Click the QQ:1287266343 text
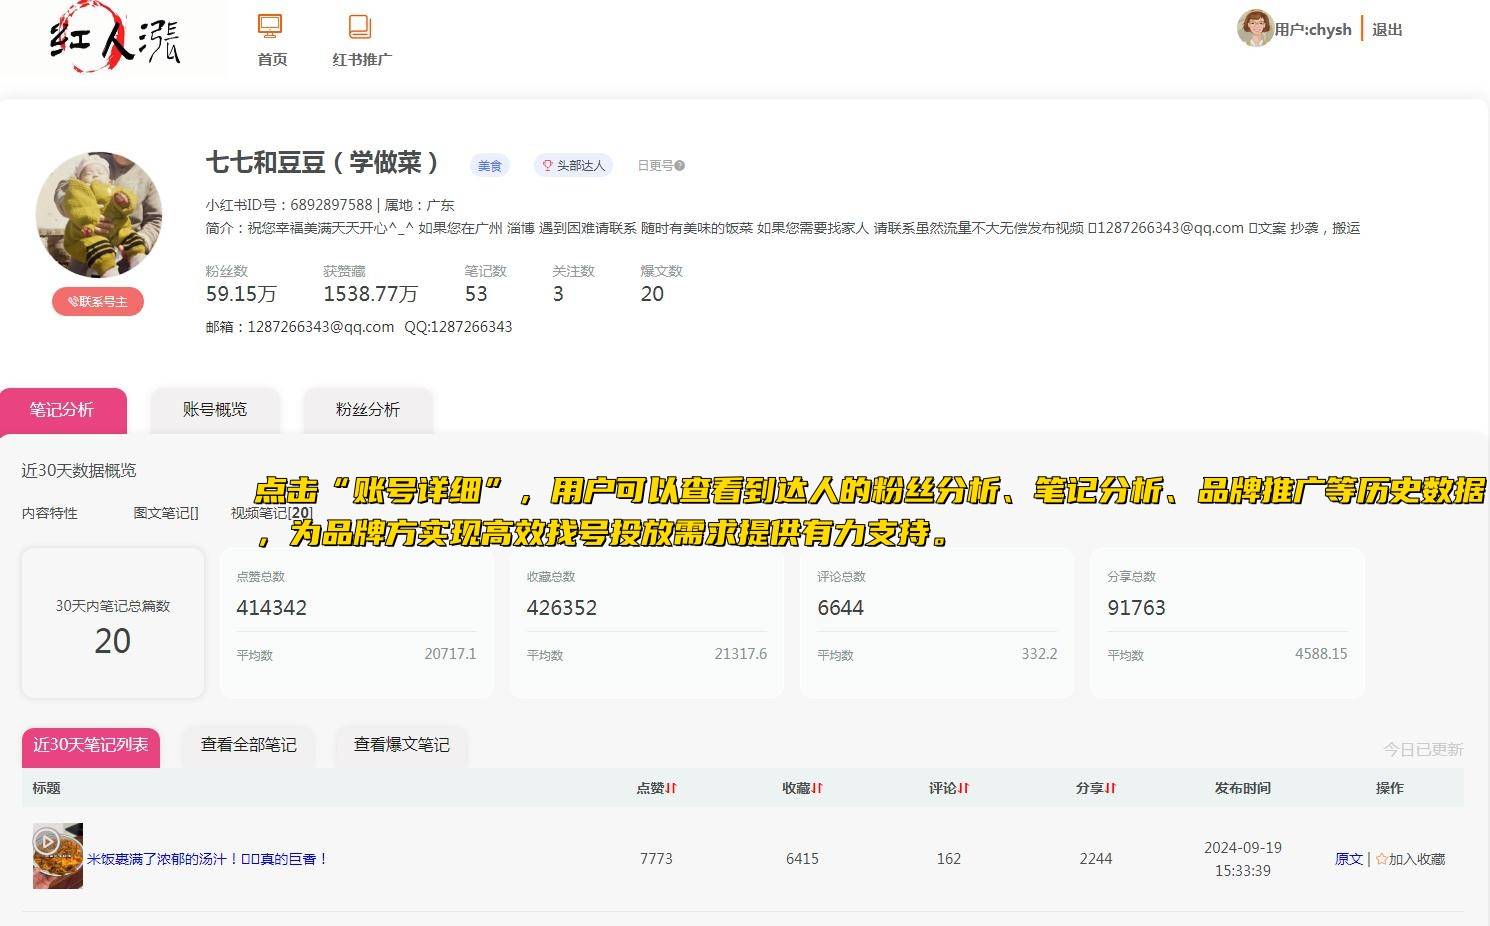This screenshot has width=1490, height=926. 458,327
